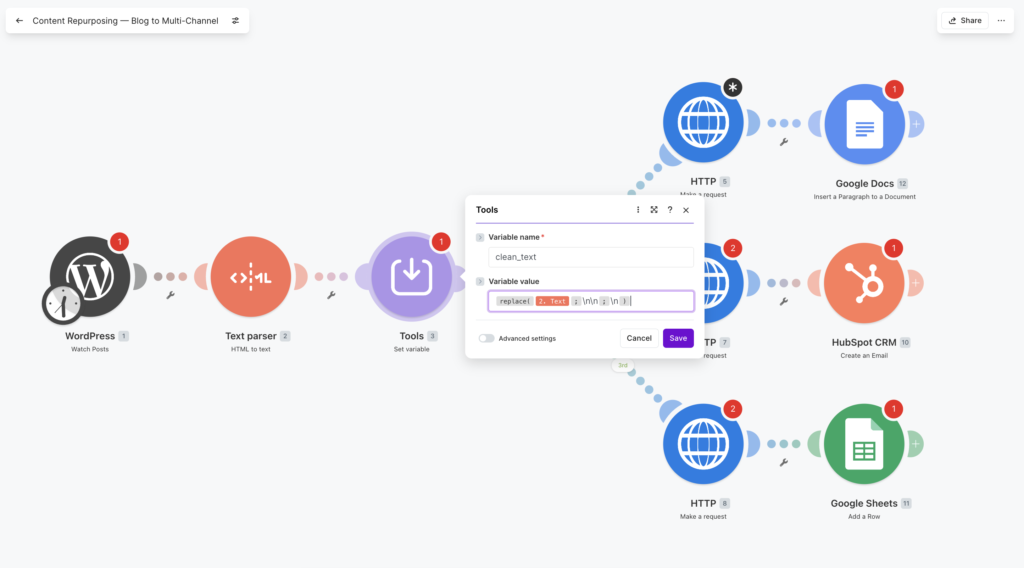Screen dimensions: 1024x568
Task: Click 'Create an Email' under HubSpot CRM
Action: coord(864,356)
